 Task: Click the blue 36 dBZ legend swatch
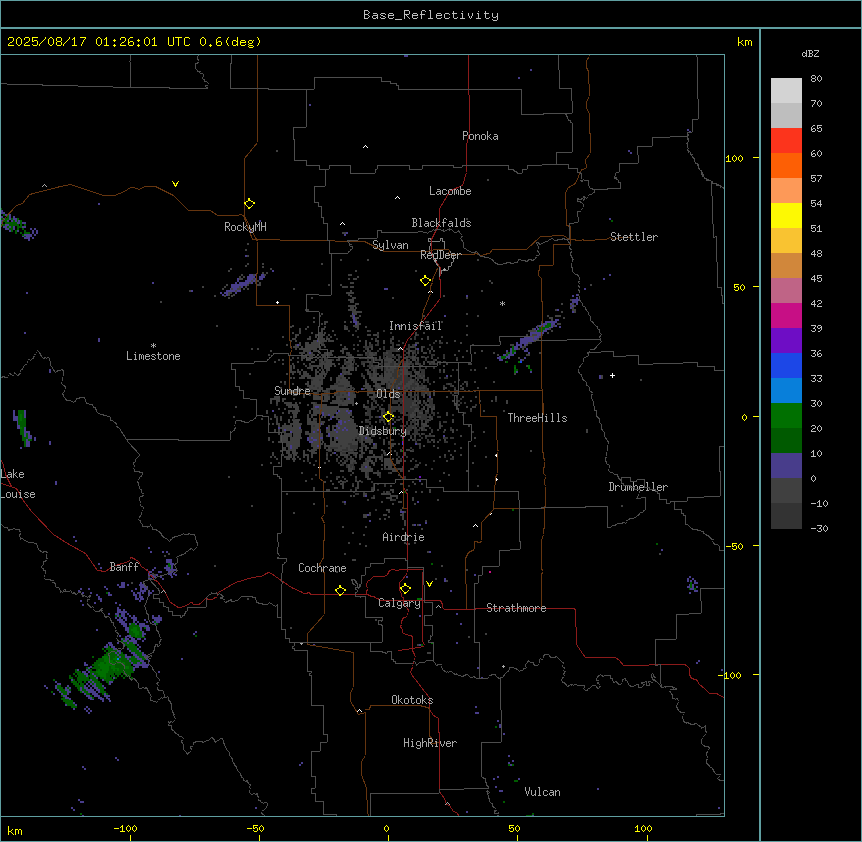pos(786,365)
